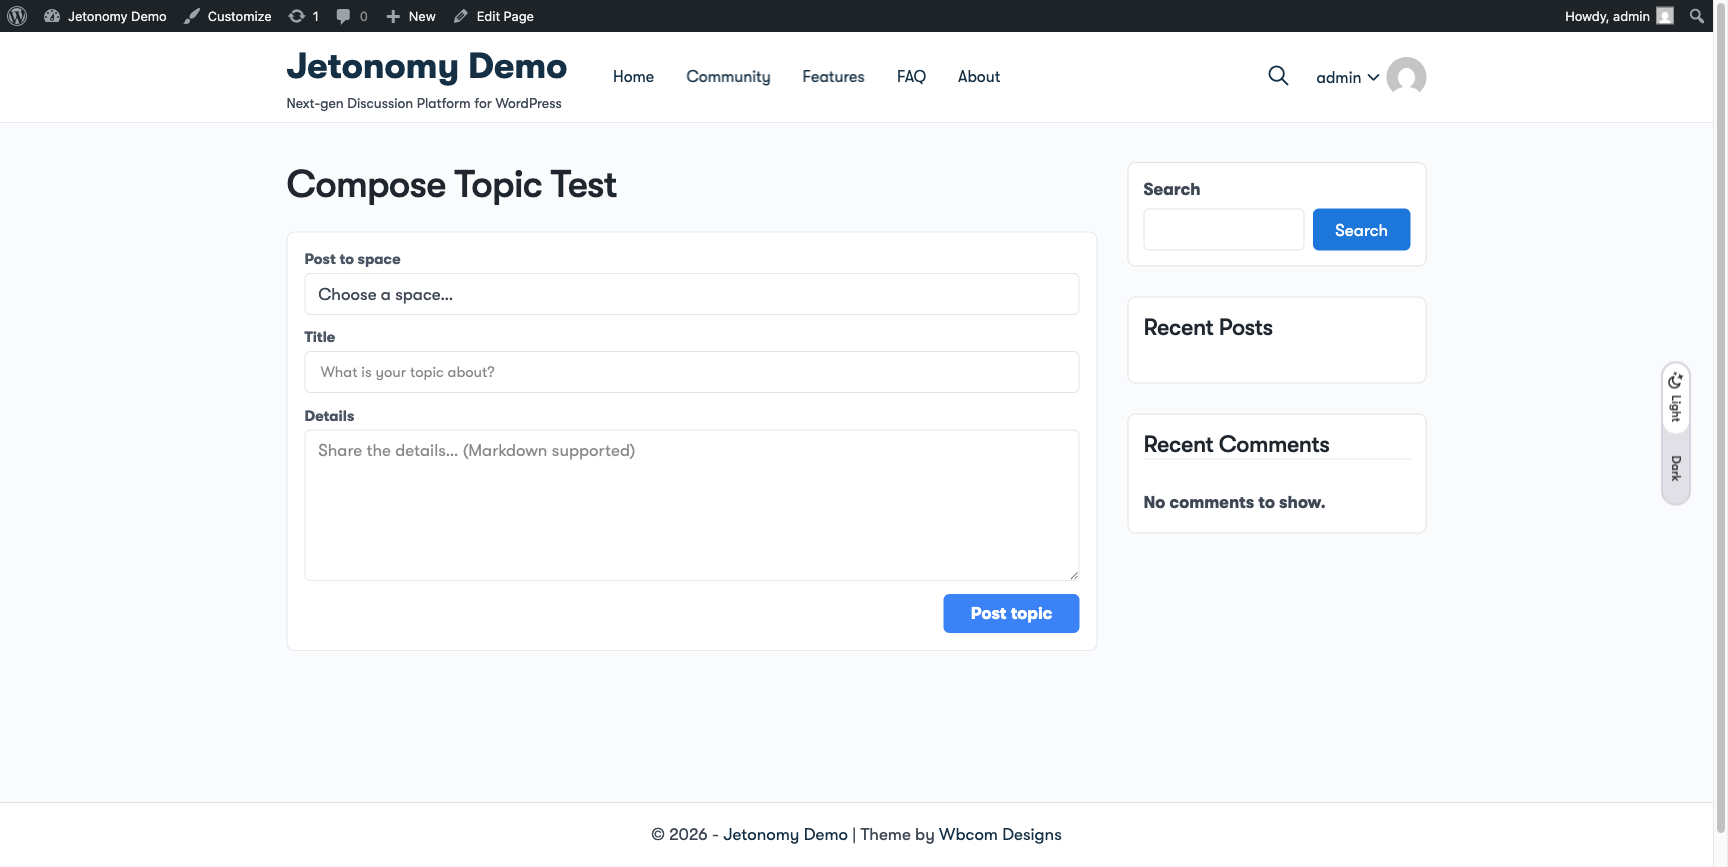Click the updates icon showing 1
Viewport: 1728px width, 867px height.
point(304,16)
